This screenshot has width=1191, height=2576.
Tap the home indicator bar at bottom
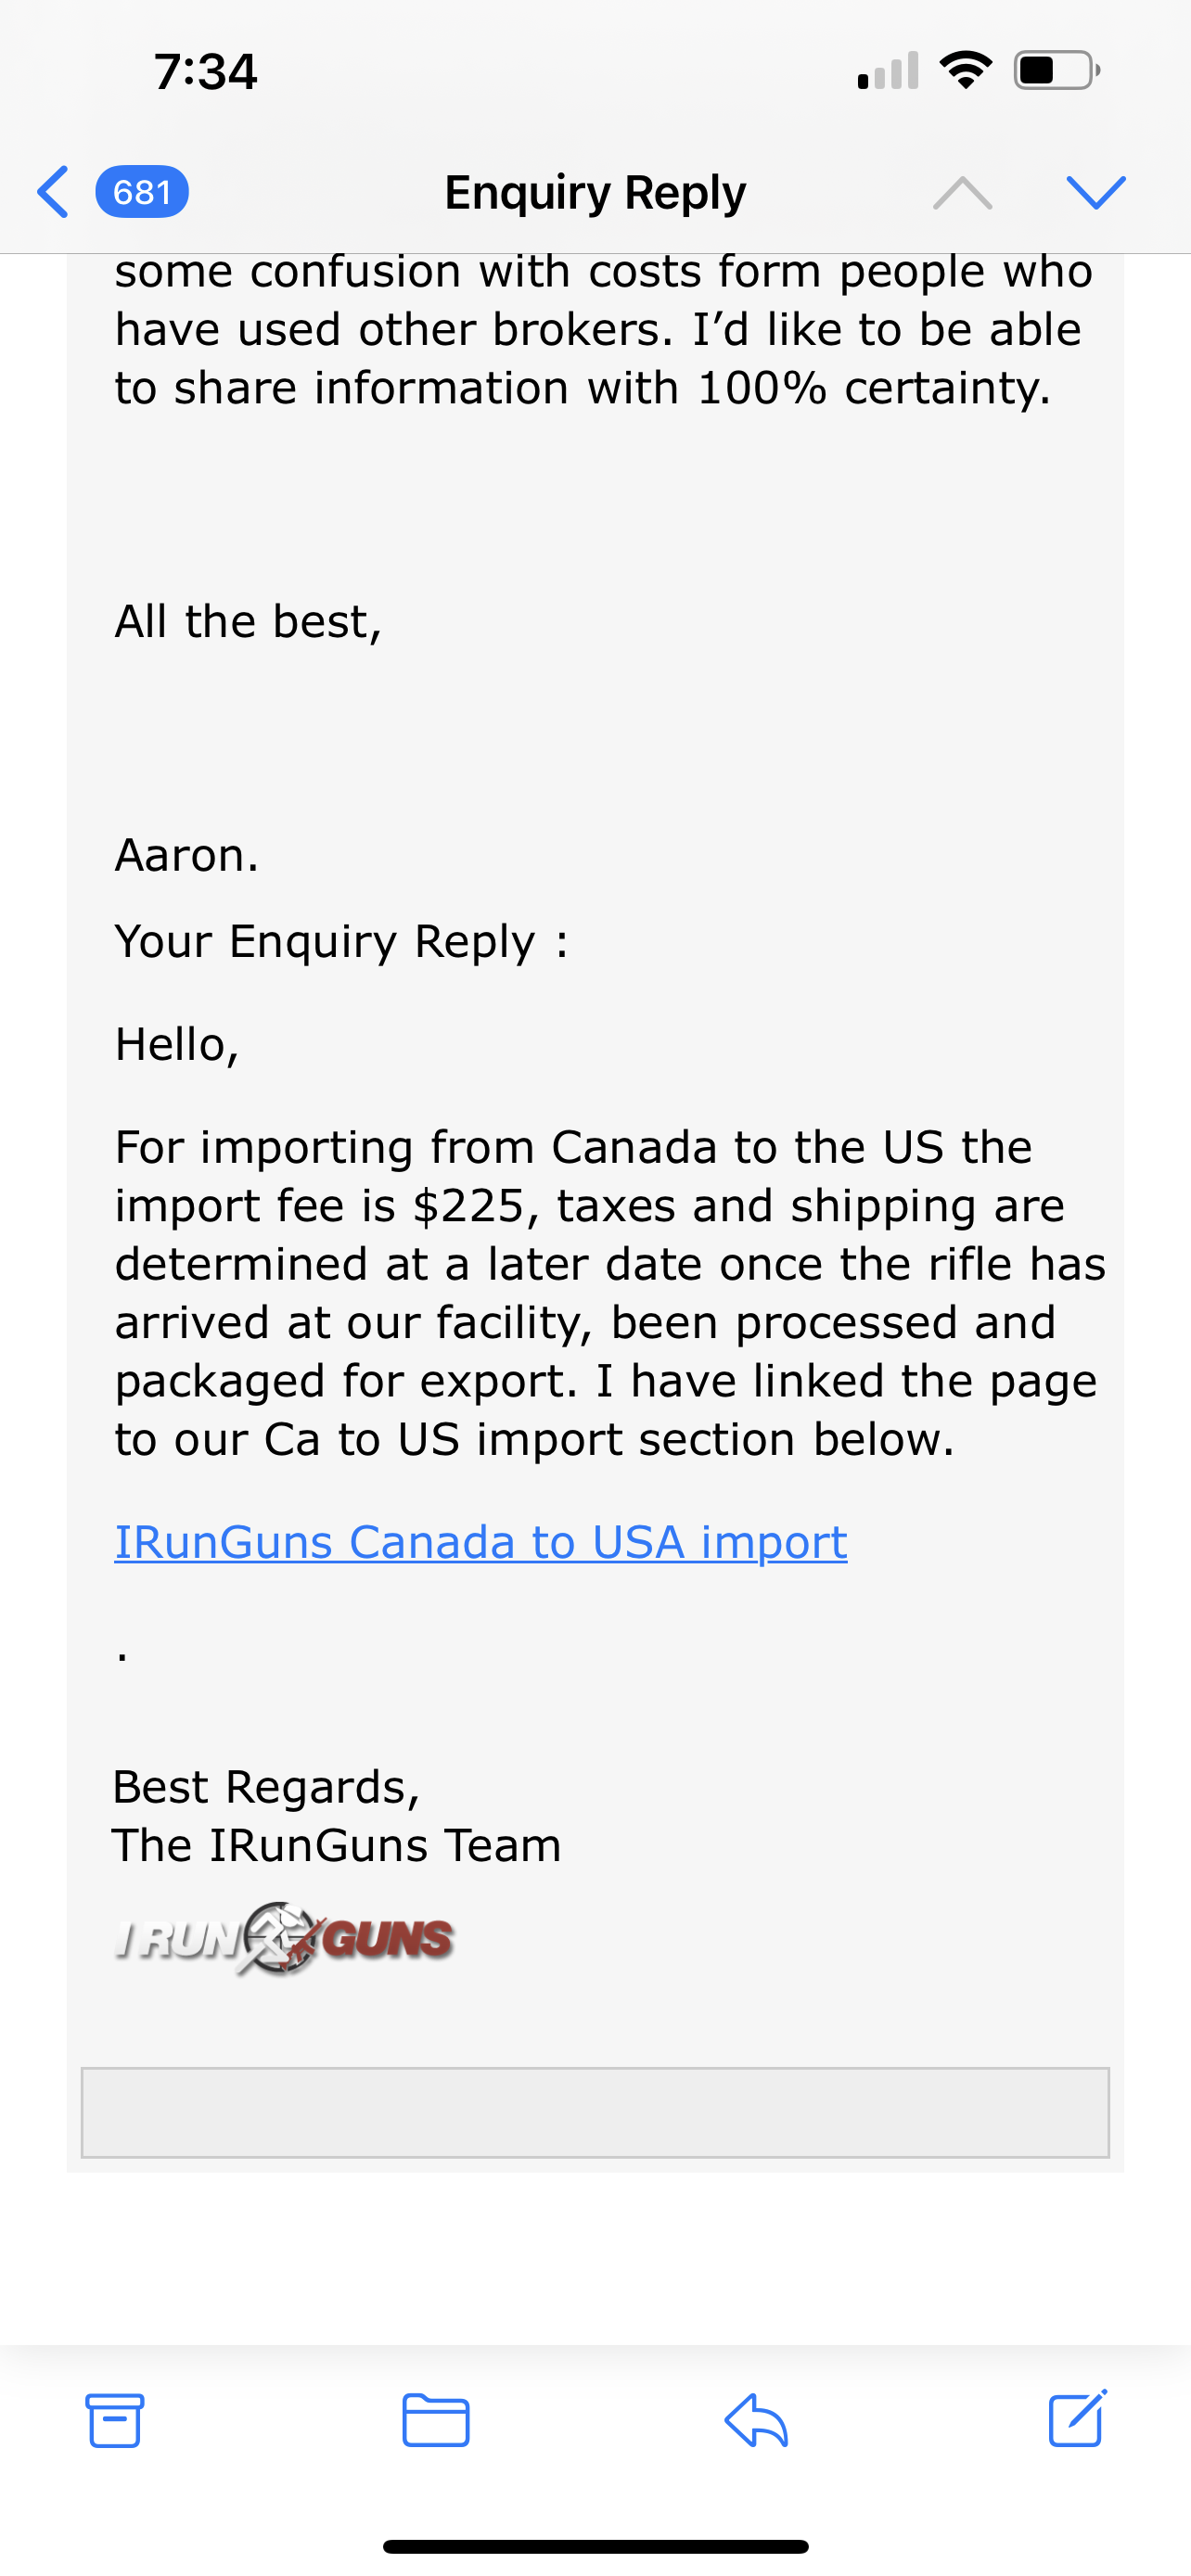(595, 2547)
